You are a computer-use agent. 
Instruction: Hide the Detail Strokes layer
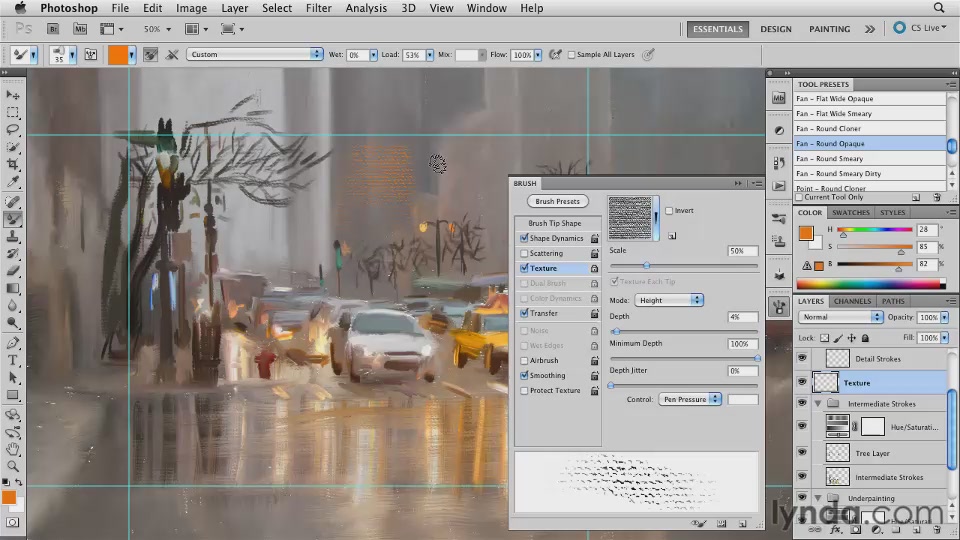[x=802, y=358]
